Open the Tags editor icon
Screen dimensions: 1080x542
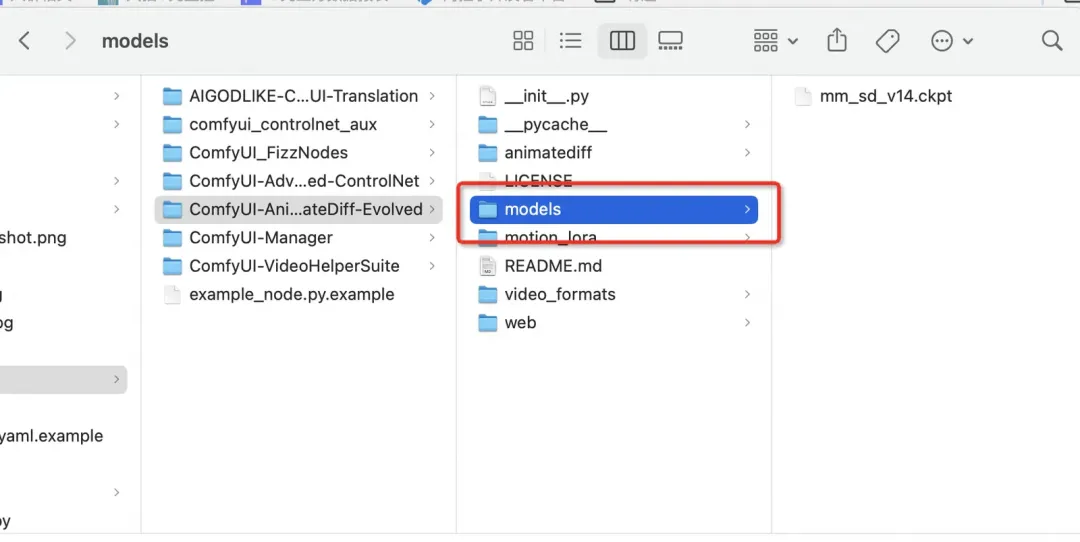click(888, 41)
